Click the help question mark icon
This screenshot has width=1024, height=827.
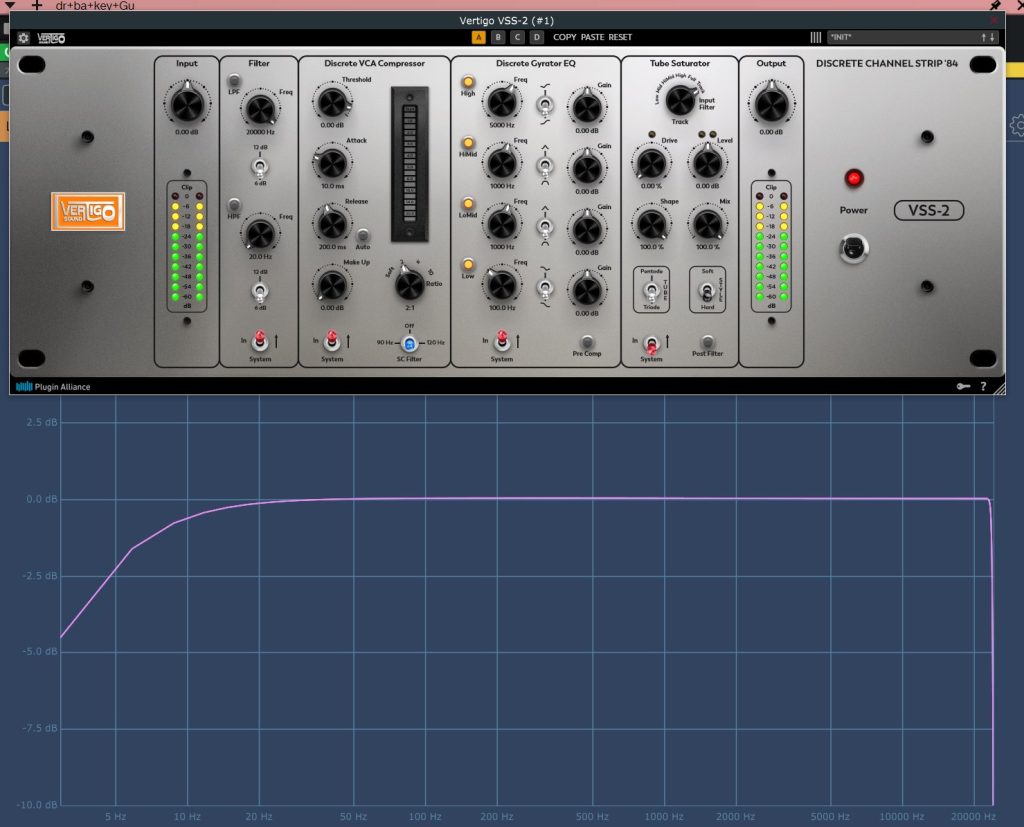coord(983,386)
